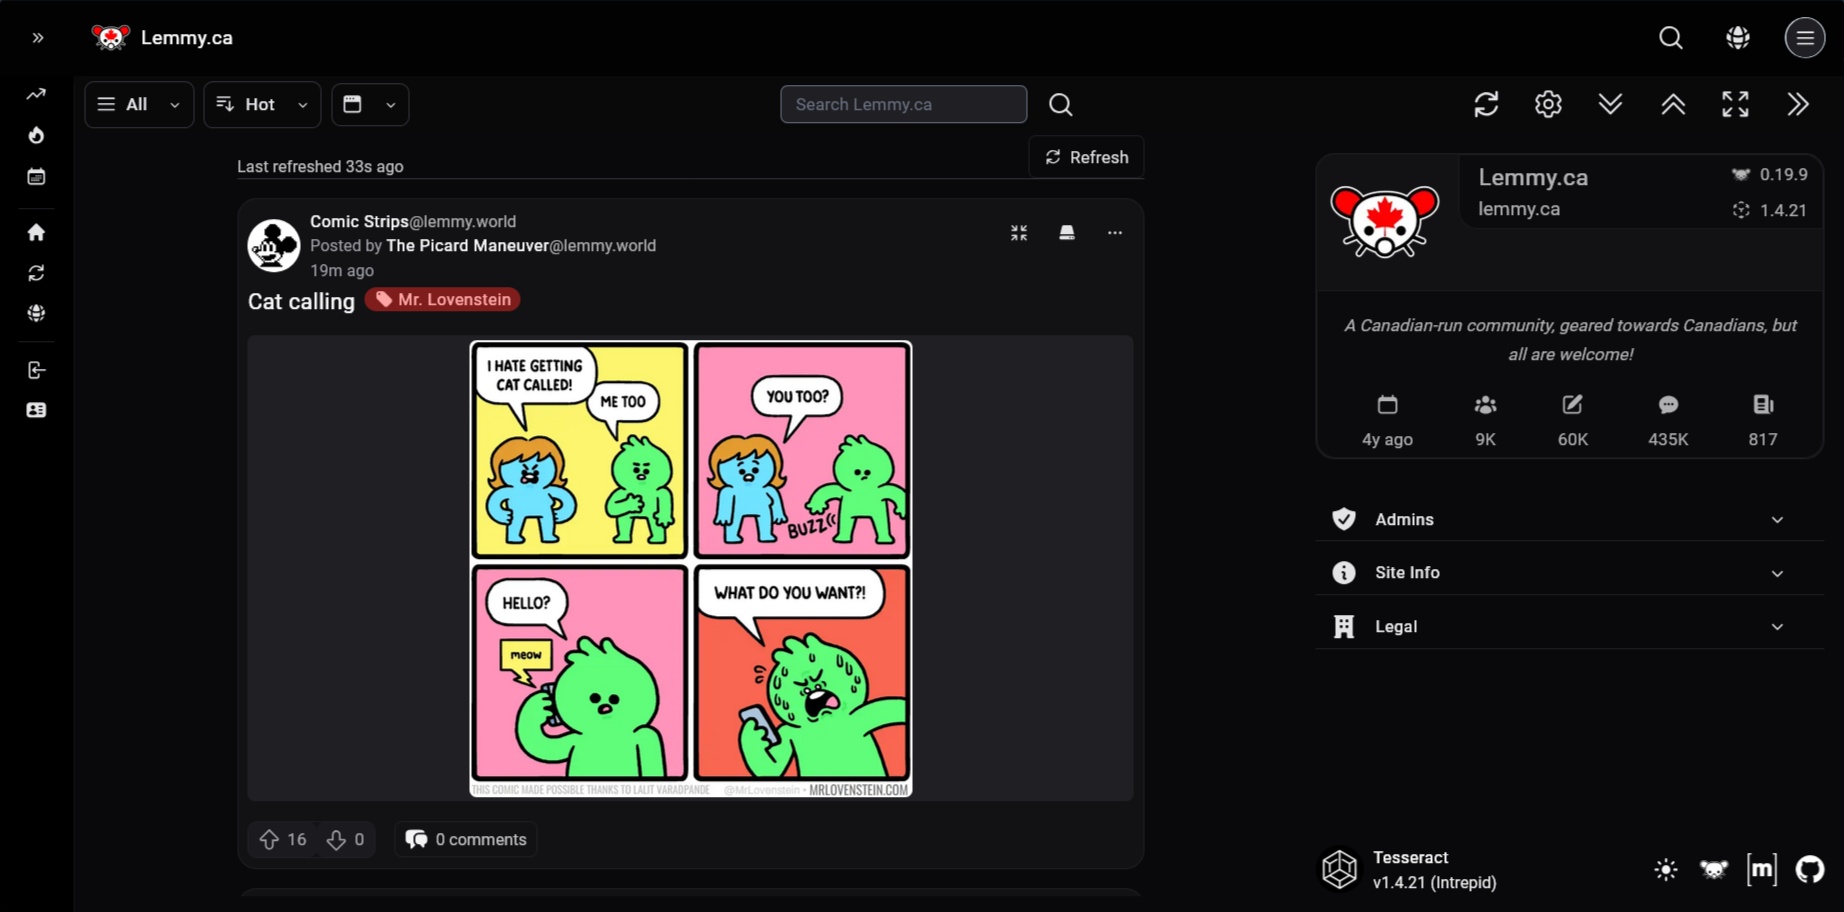Click the refresh arrows icon in the toolbar

(x=1486, y=104)
